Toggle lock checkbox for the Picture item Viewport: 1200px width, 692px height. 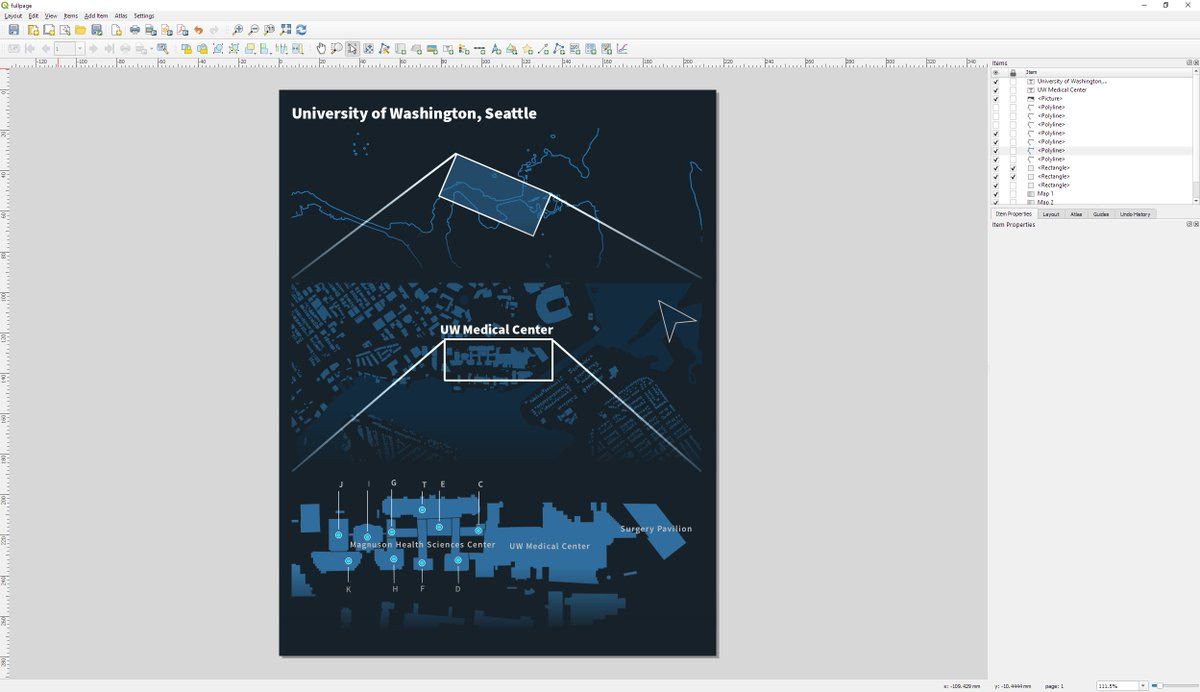tap(1013, 99)
